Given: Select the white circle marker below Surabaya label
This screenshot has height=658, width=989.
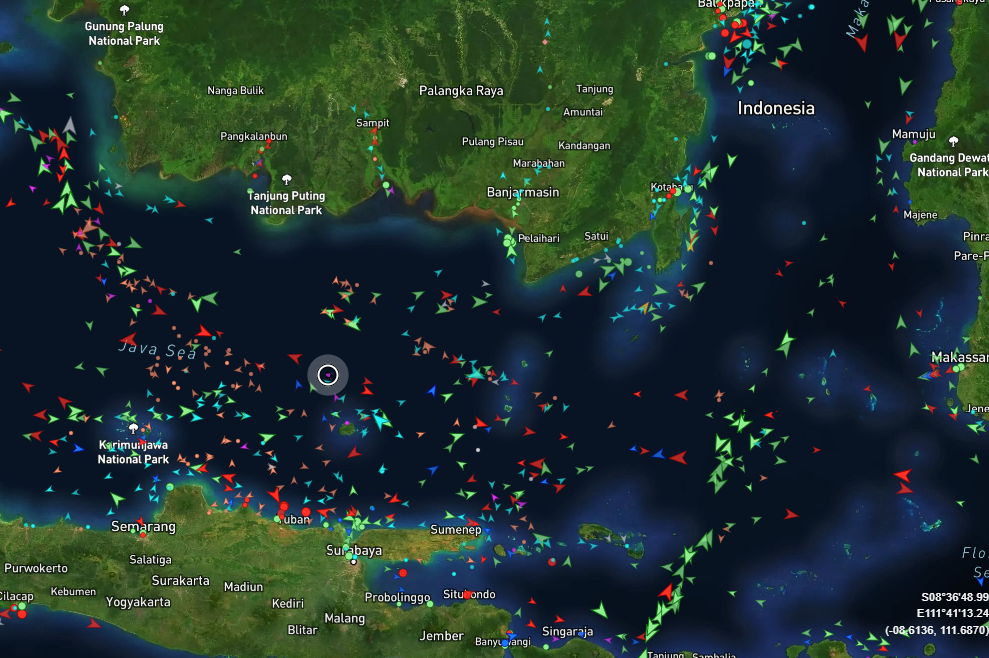Looking at the screenshot, I should click(353, 561).
